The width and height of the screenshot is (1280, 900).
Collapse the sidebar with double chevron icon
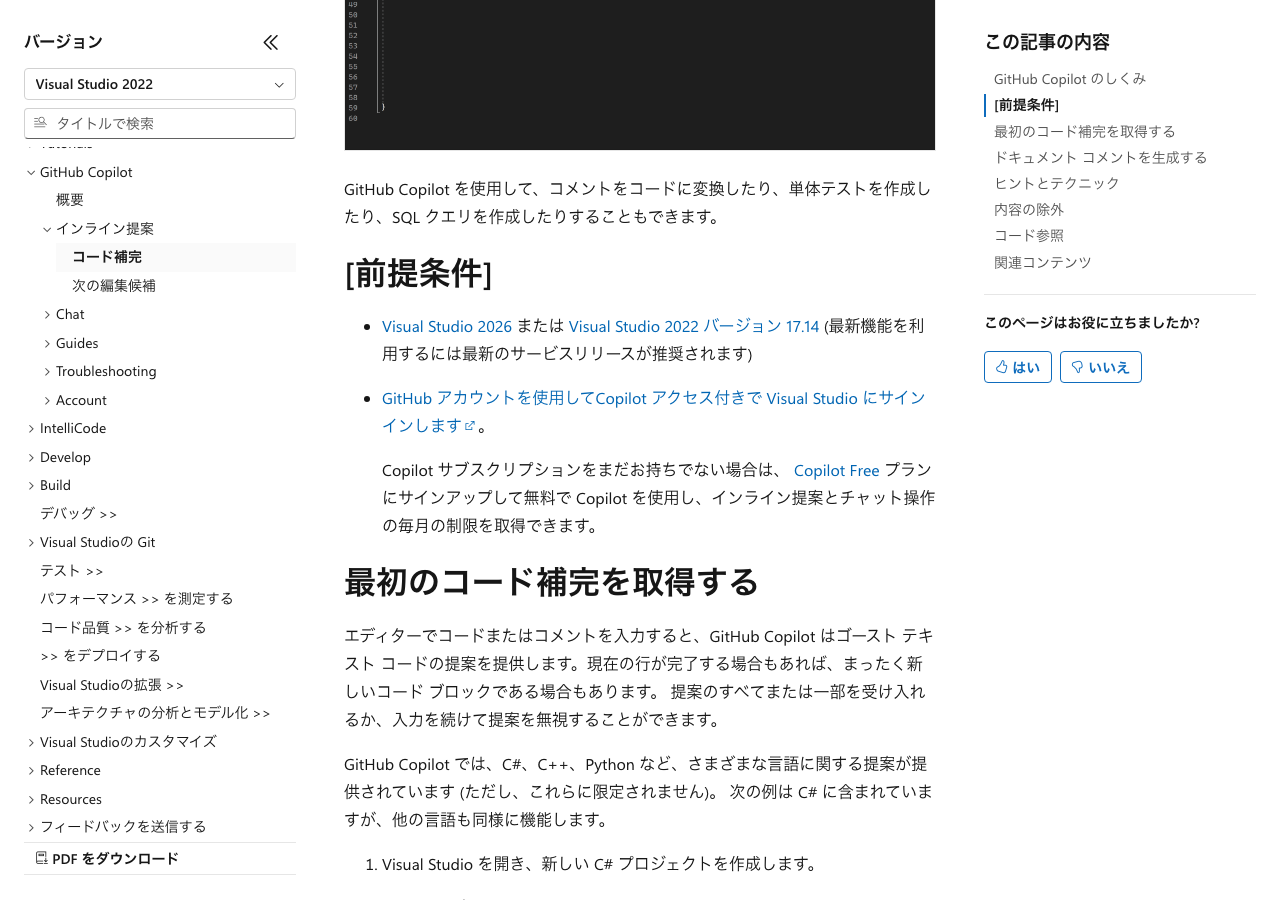[271, 42]
